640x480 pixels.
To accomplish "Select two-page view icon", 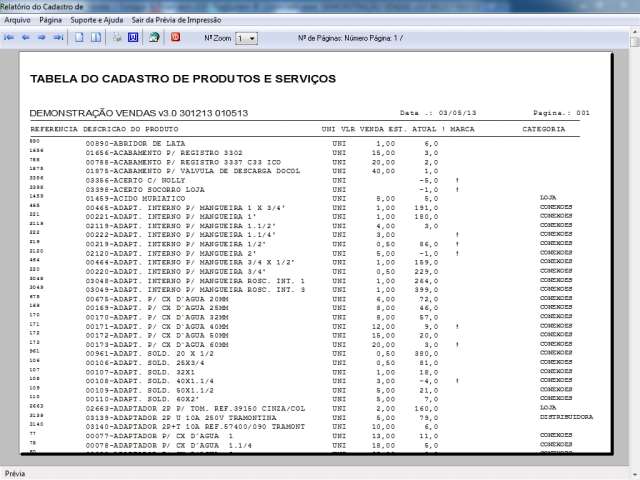I will tap(96, 38).
